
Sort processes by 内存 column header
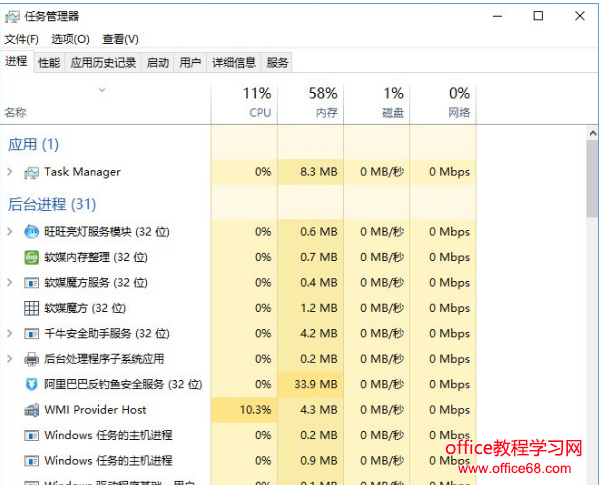324,103
